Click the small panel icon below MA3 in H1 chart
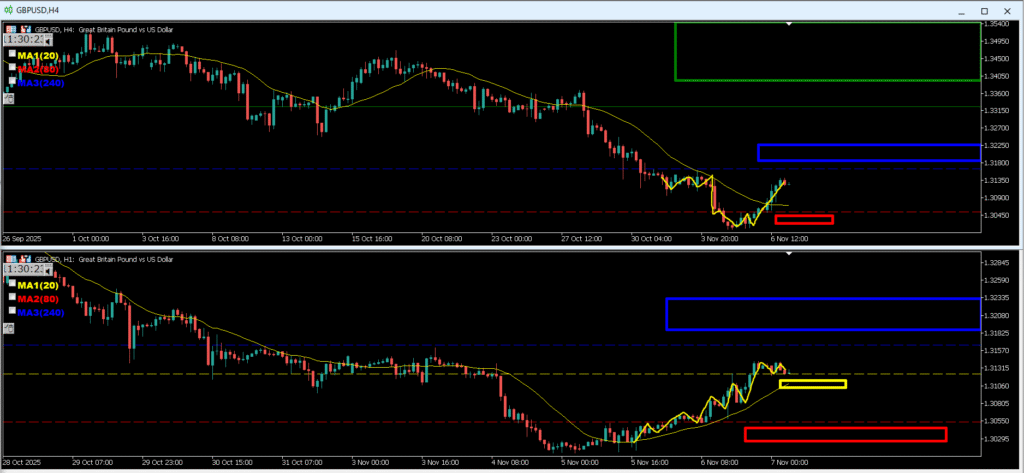Image resolution: width=1024 pixels, height=473 pixels. click(9, 327)
